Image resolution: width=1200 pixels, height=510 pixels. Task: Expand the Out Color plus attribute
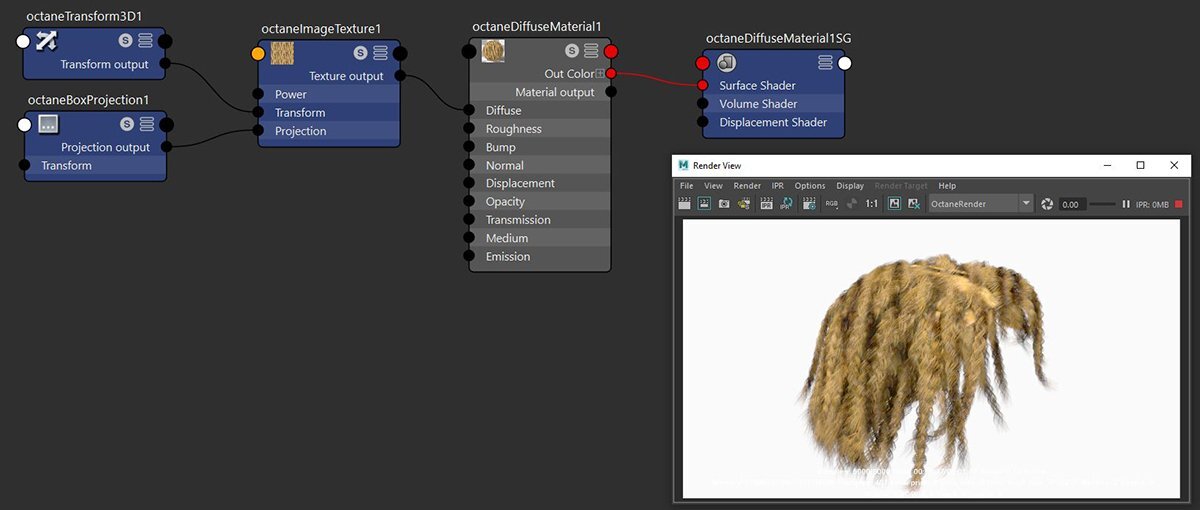click(x=599, y=74)
